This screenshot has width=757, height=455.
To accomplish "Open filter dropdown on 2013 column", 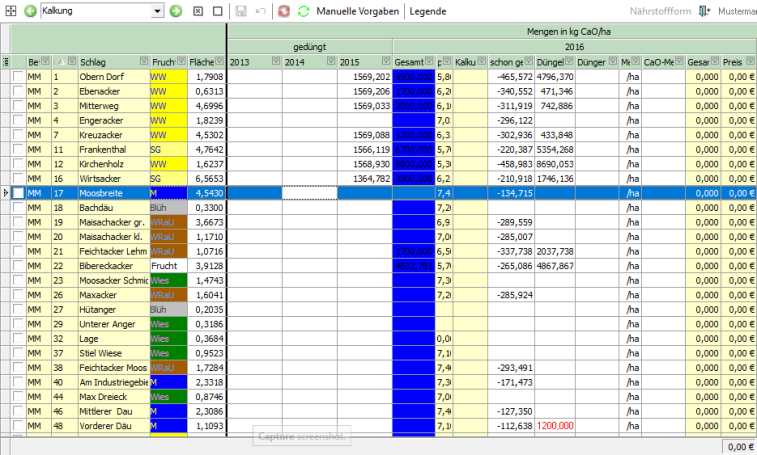I will click(x=276, y=61).
